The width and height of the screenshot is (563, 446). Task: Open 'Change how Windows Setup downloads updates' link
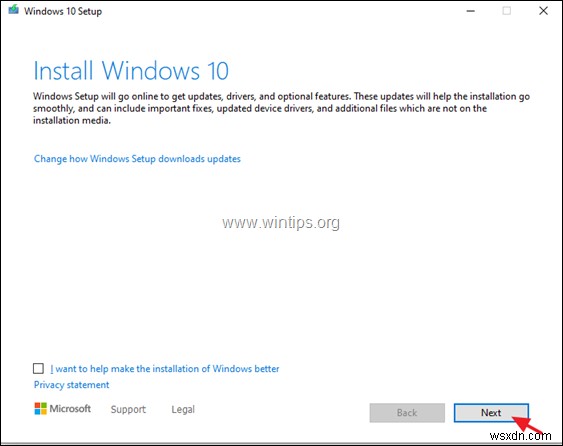(x=137, y=159)
